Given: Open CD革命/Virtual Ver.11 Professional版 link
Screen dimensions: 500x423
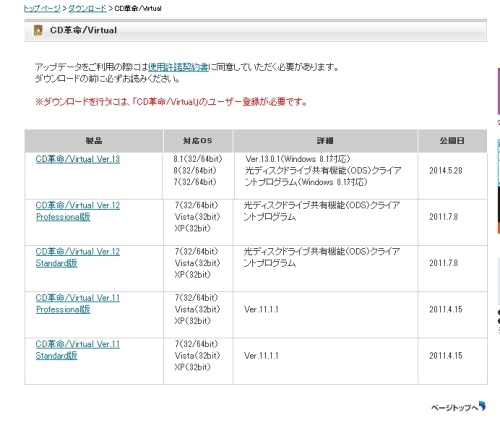Looking at the screenshot, I should pyautogui.click(x=78, y=304).
